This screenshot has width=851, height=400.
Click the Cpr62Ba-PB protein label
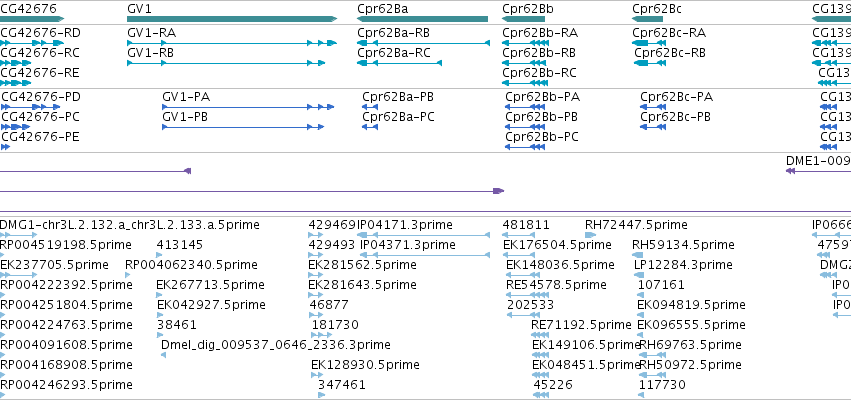click(398, 97)
